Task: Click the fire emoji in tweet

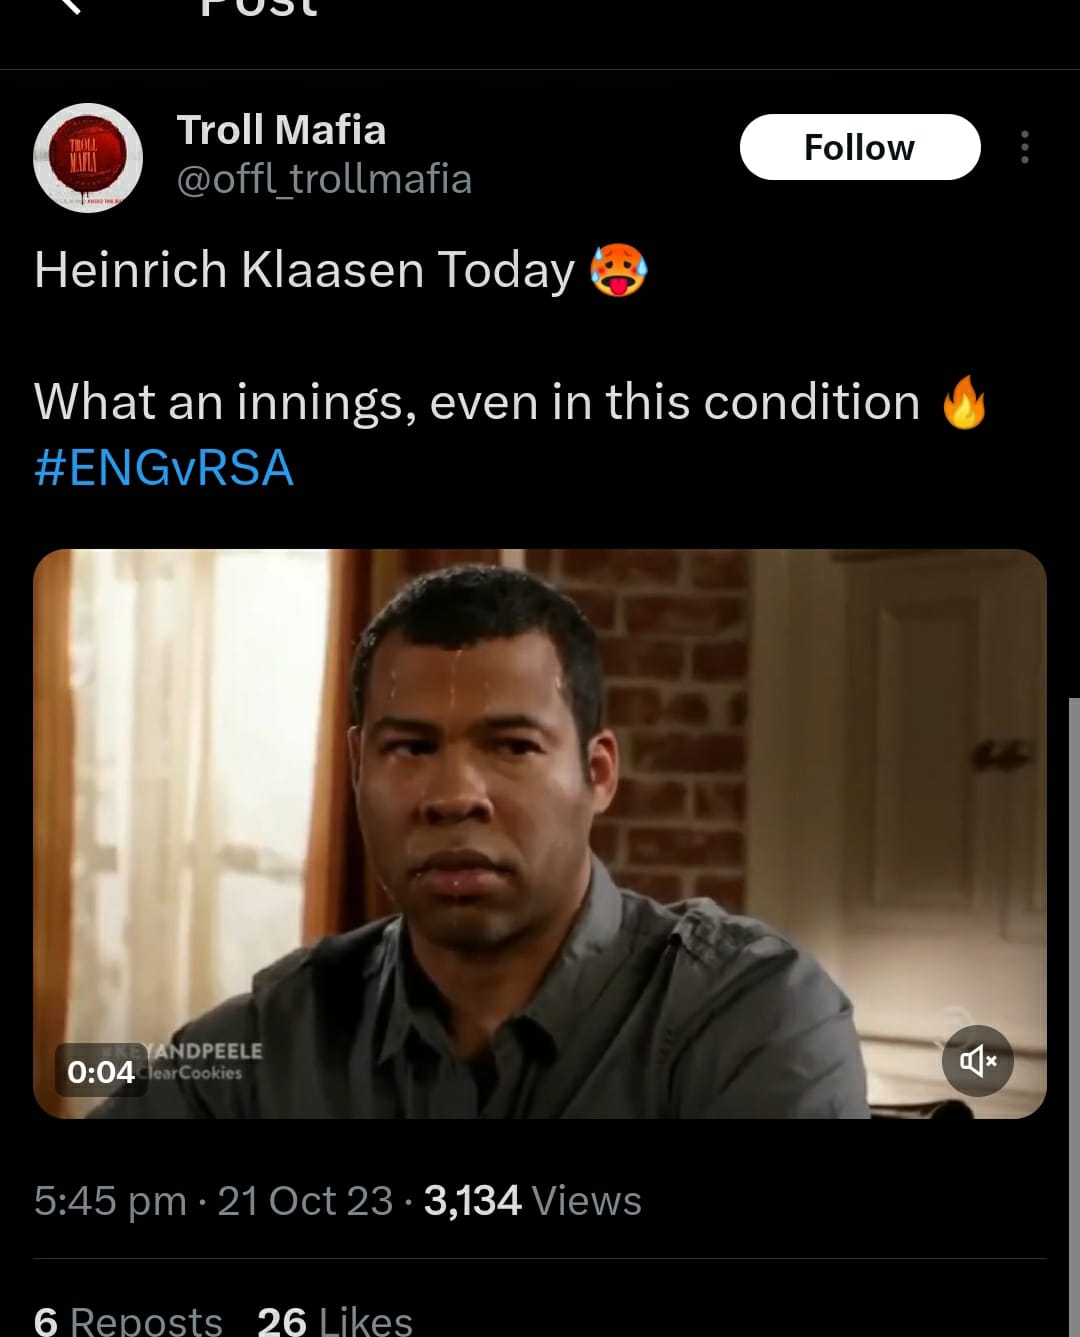Action: pos(964,402)
